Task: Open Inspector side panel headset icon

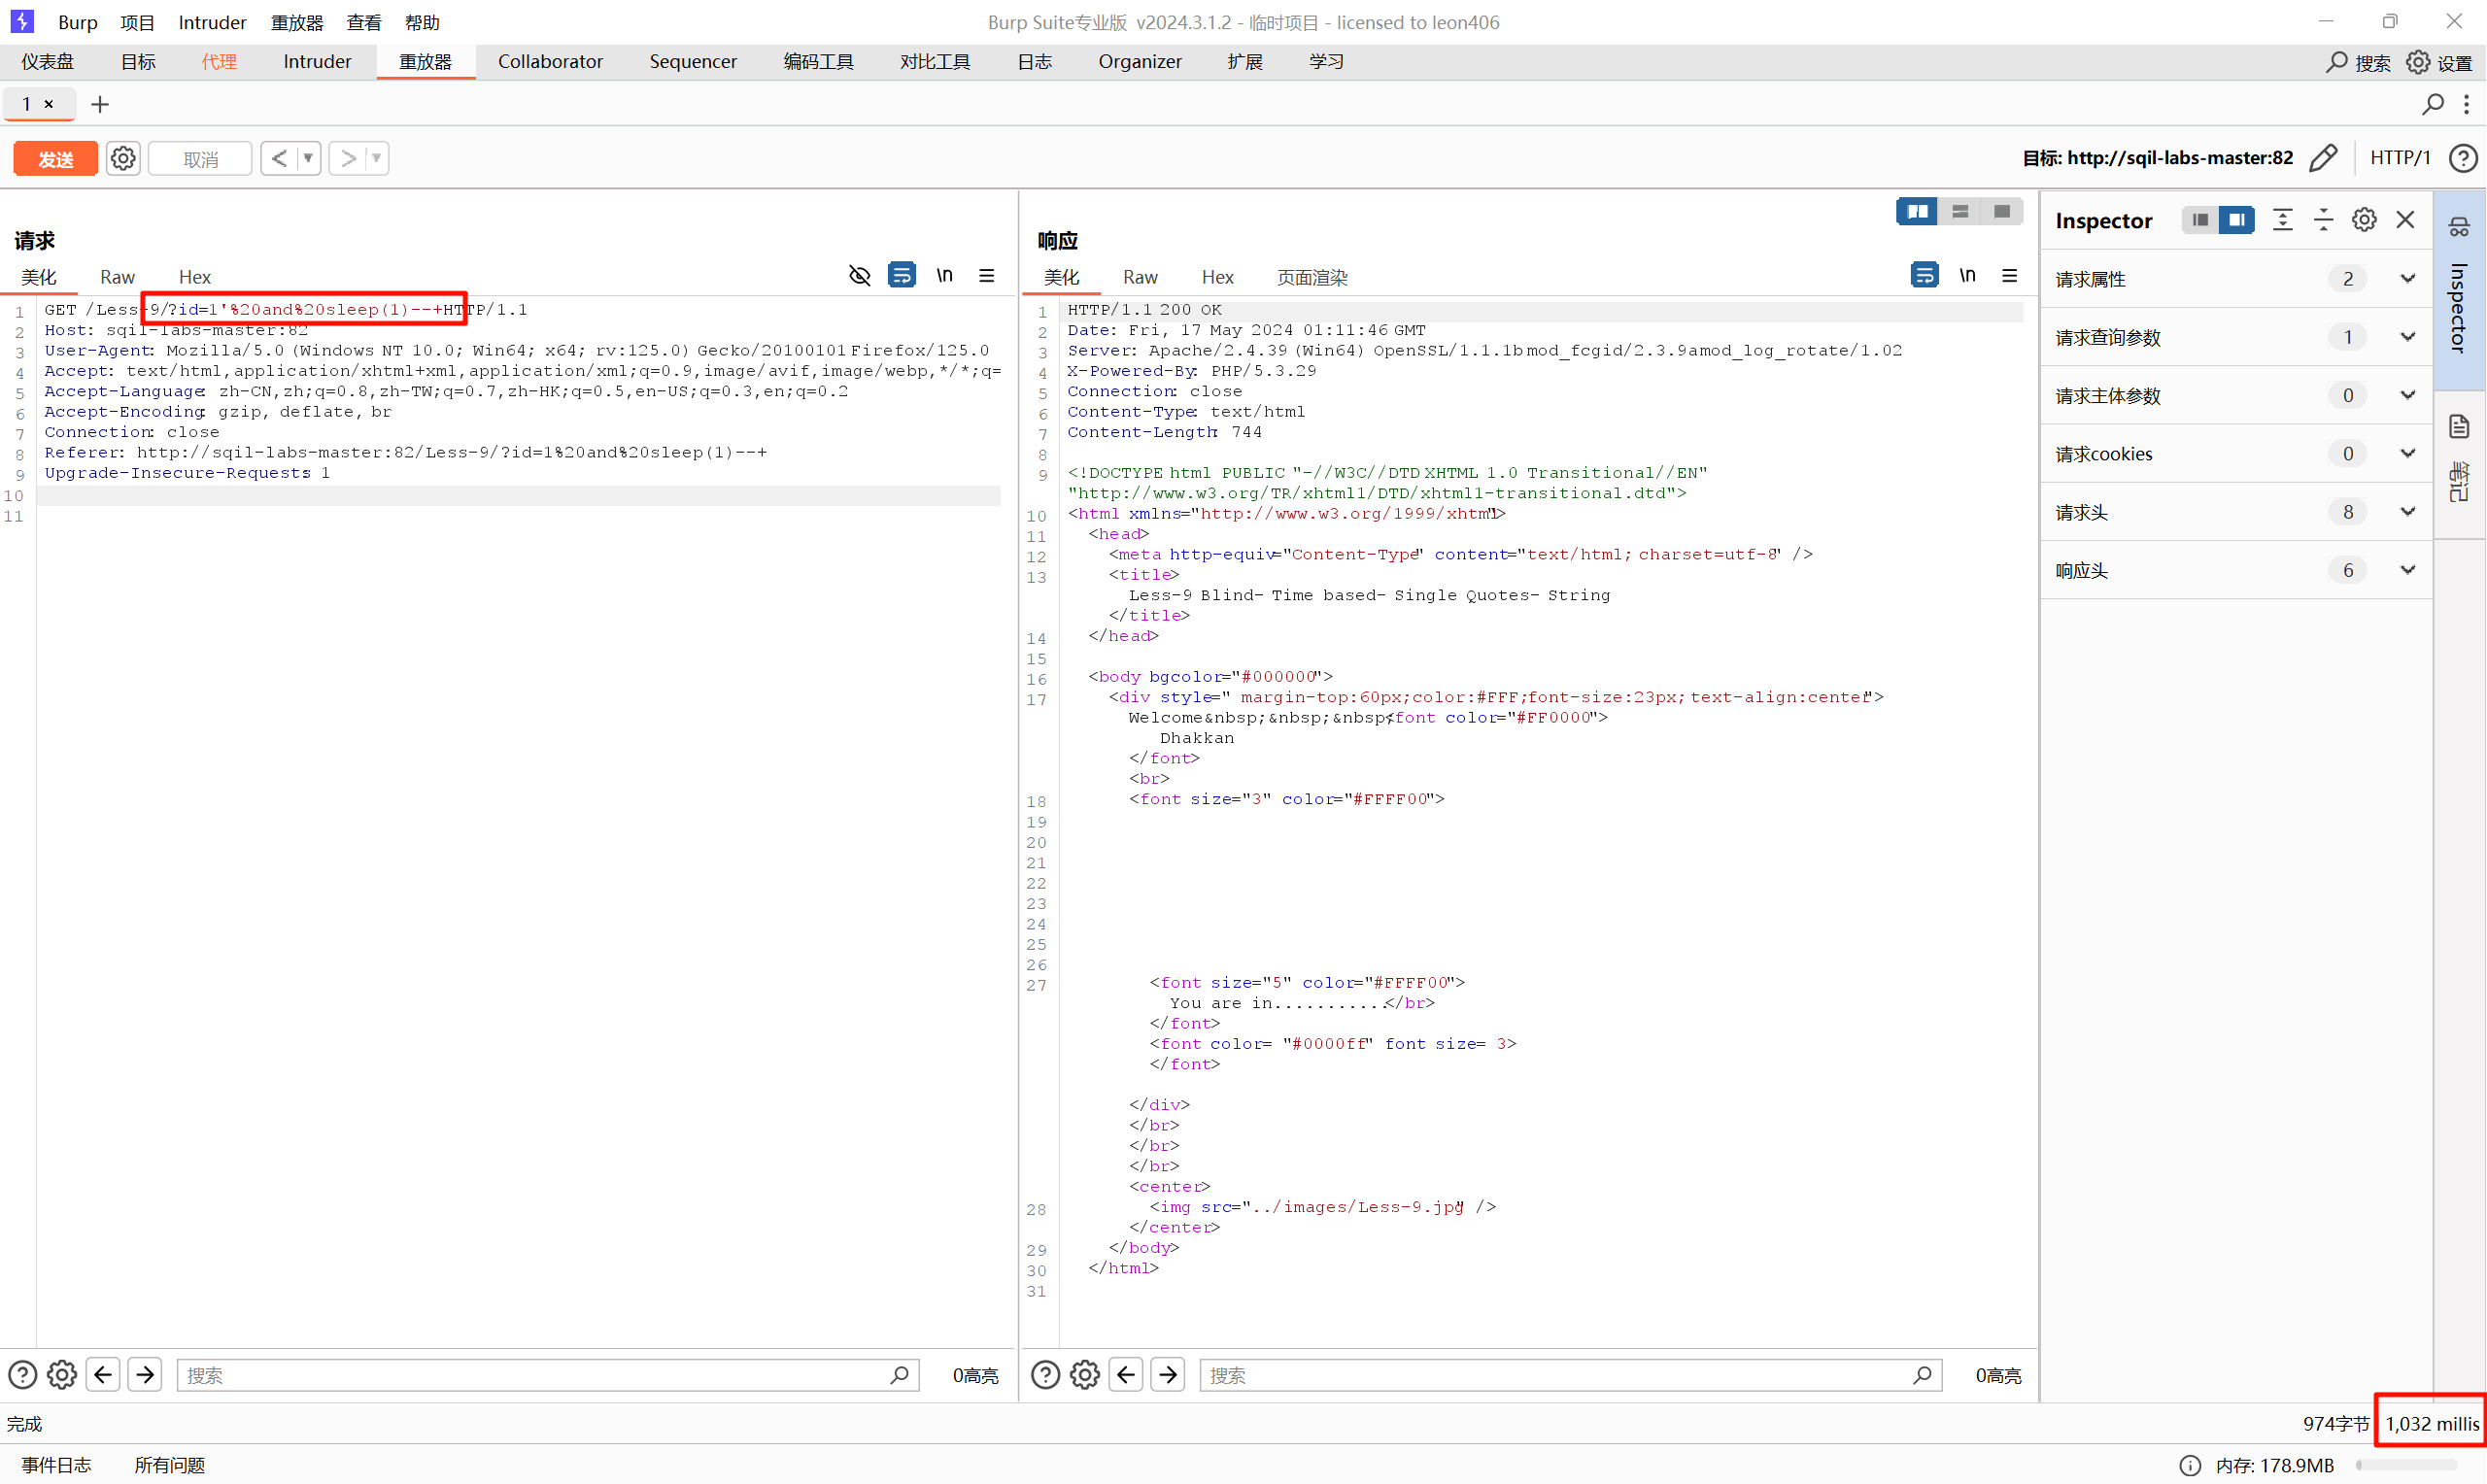Action: point(2459,227)
